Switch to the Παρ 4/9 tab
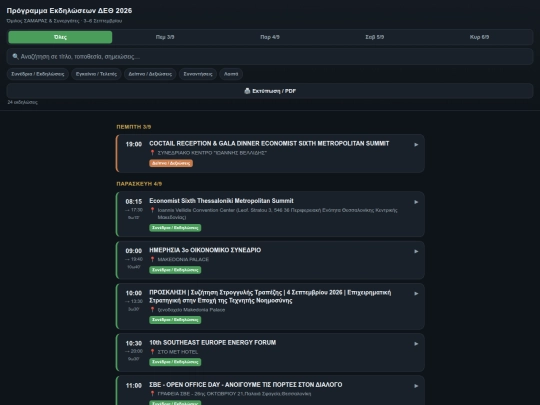The height and width of the screenshot is (405, 540). (270, 37)
